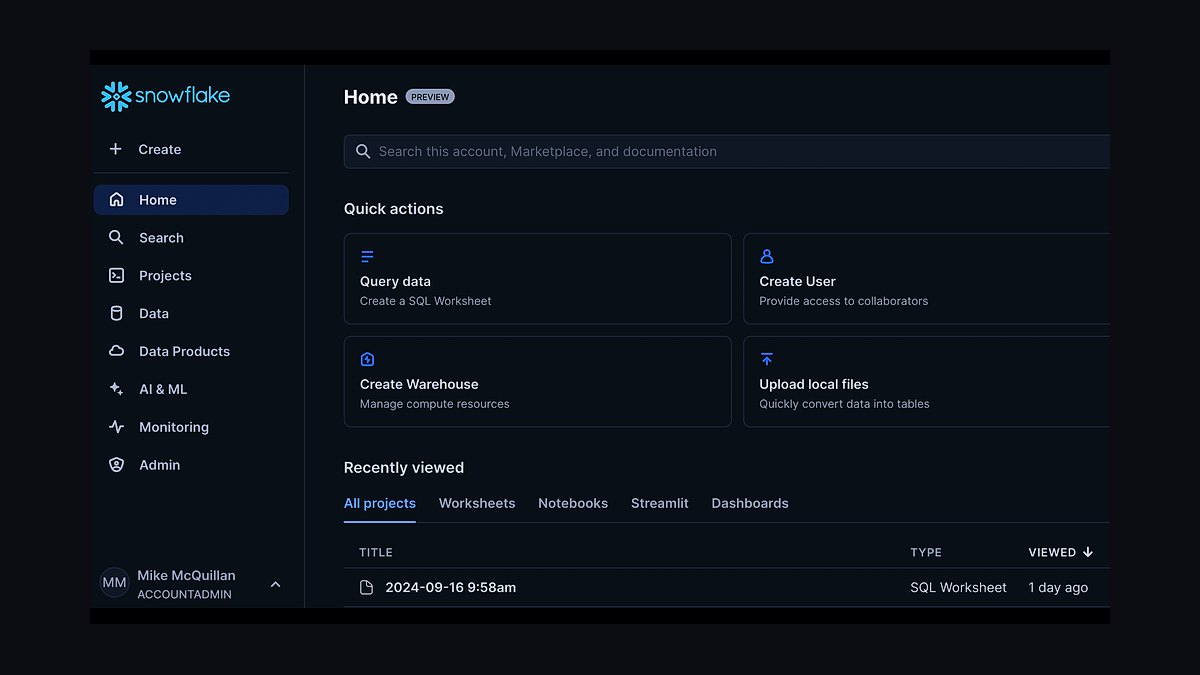Open the 2024-09-16 9:58am worksheet
This screenshot has height=675, width=1200.
pyautogui.click(x=451, y=588)
